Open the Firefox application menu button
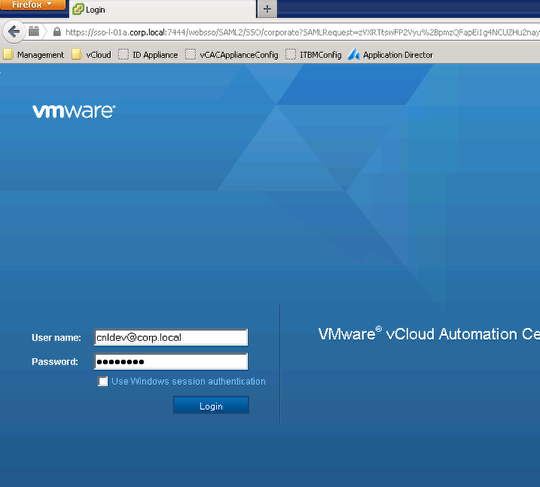 click(x=32, y=4)
